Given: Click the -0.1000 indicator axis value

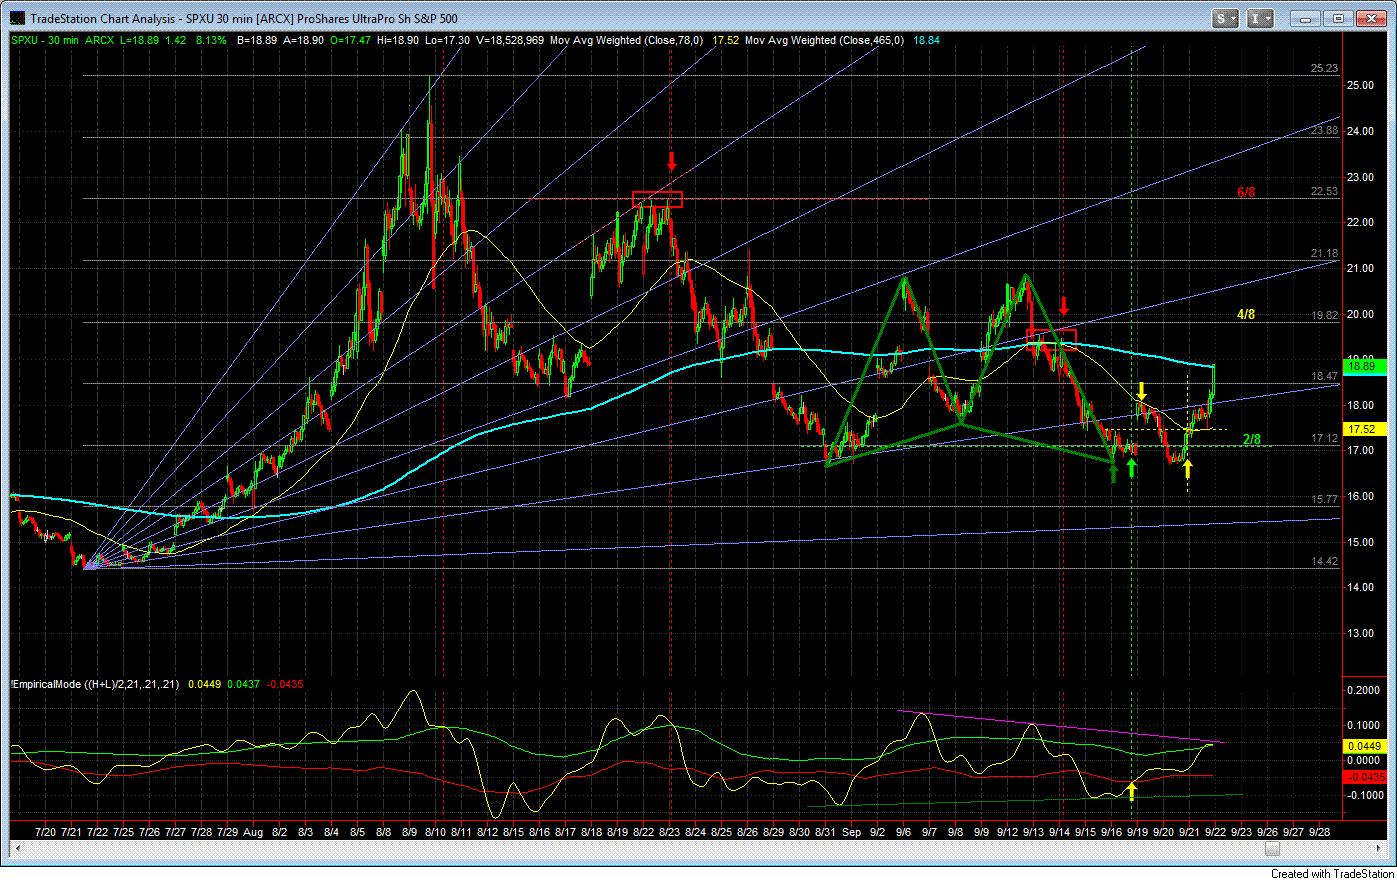Looking at the screenshot, I should pos(1363,795).
